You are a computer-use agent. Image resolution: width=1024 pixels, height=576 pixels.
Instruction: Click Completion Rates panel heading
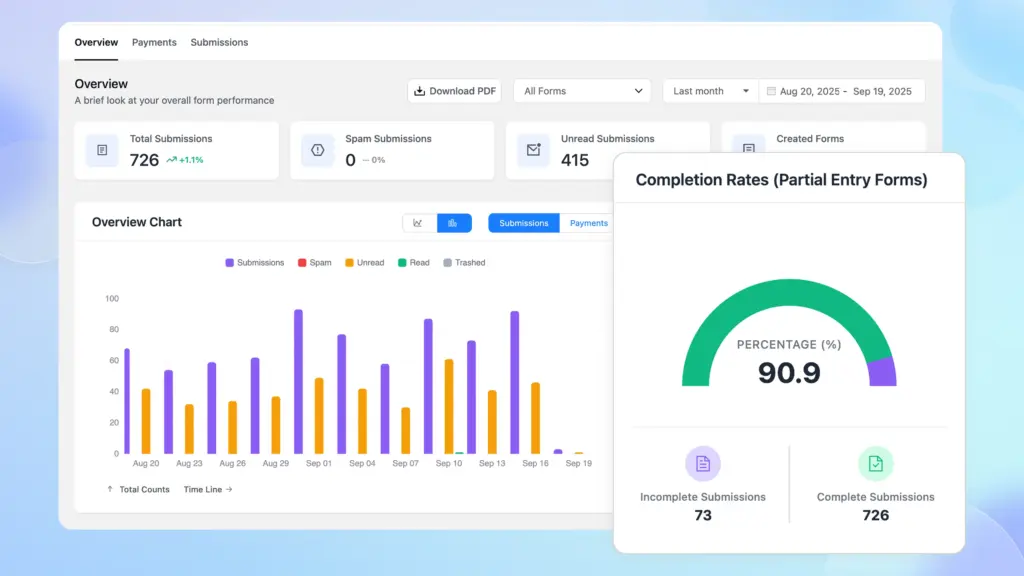pyautogui.click(x=781, y=180)
